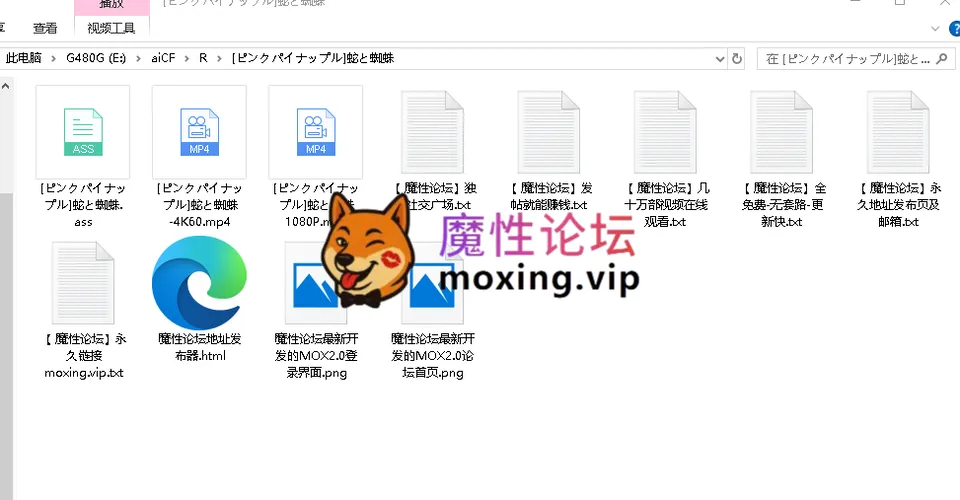Select the 4K60 MP4 video file icon
Viewport: 960px width, 500px height.
coord(199,132)
